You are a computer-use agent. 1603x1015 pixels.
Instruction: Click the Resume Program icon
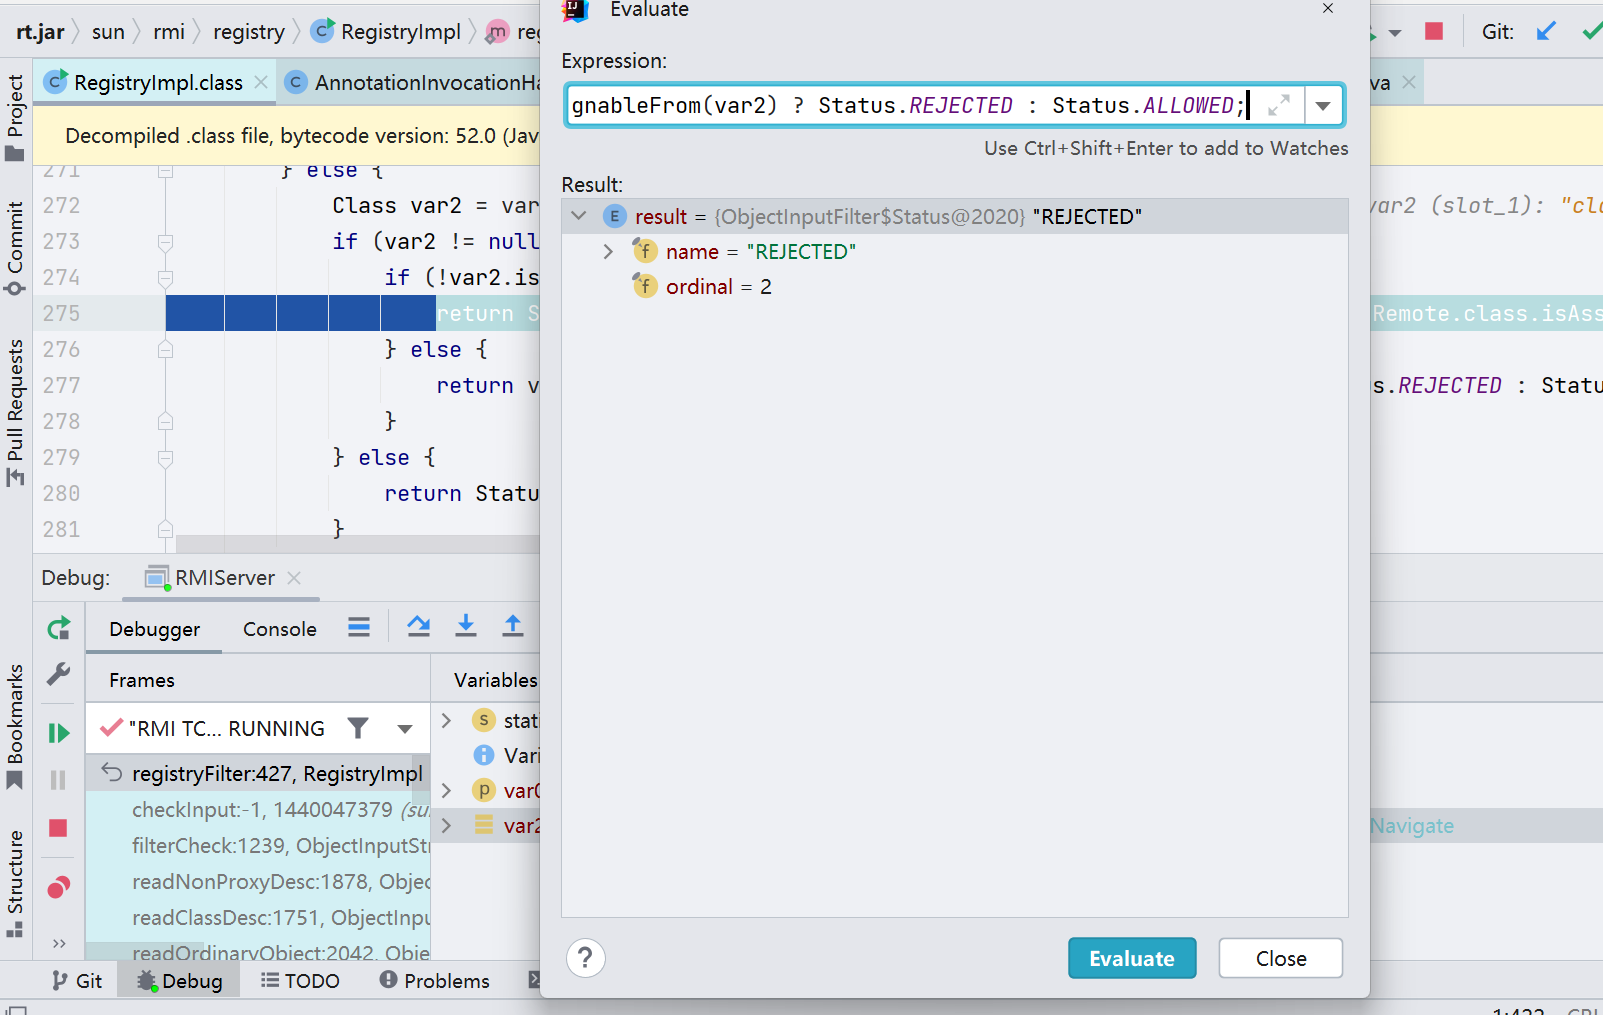(59, 733)
